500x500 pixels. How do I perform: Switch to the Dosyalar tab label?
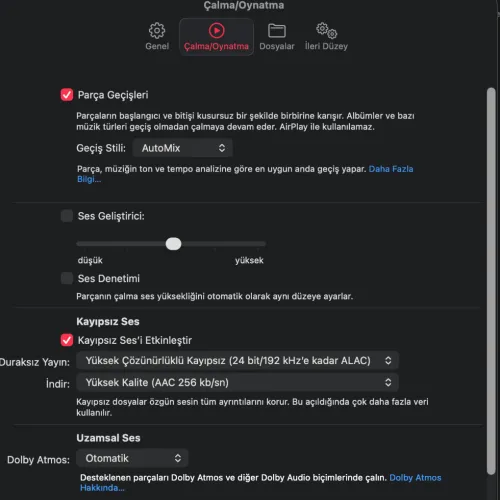point(277,46)
